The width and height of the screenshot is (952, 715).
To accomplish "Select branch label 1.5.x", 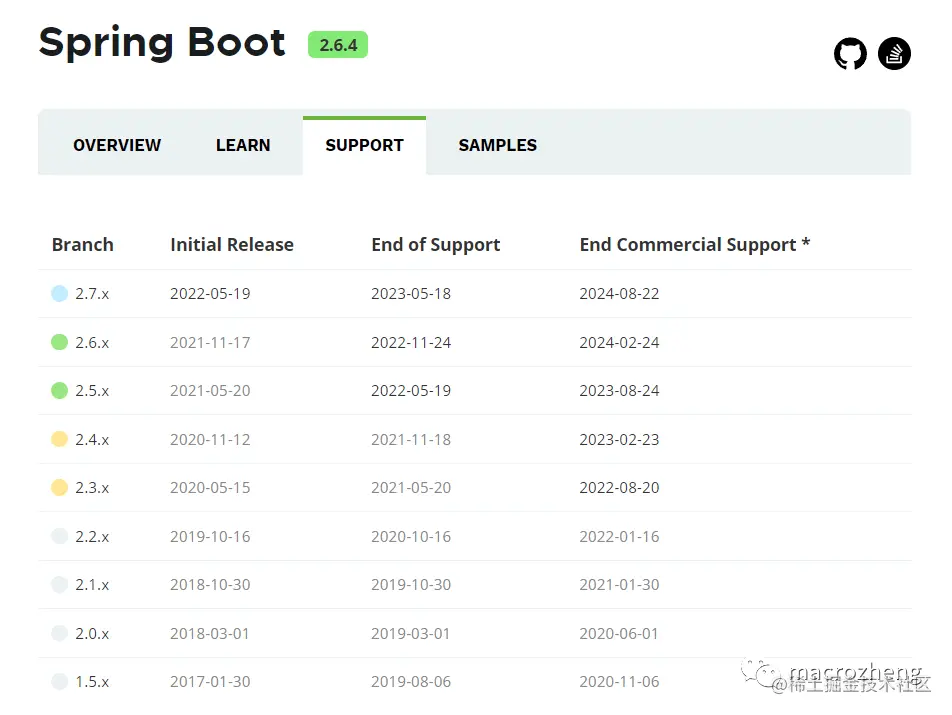I will [92, 682].
